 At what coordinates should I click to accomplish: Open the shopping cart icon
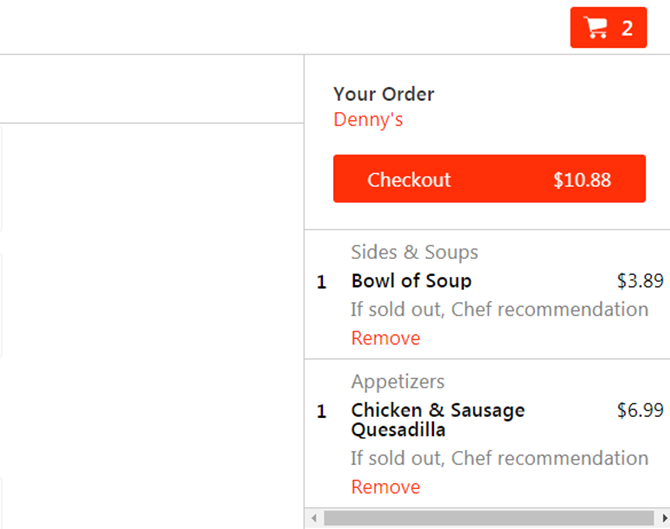click(x=596, y=28)
